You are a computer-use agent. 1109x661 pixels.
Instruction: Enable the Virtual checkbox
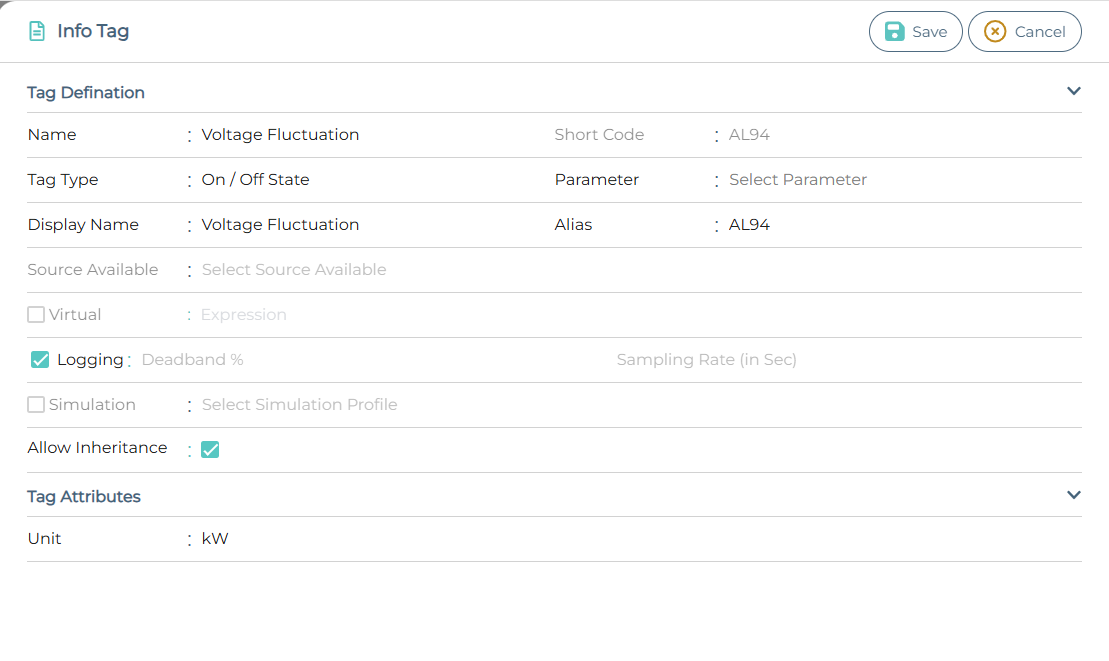coord(36,315)
